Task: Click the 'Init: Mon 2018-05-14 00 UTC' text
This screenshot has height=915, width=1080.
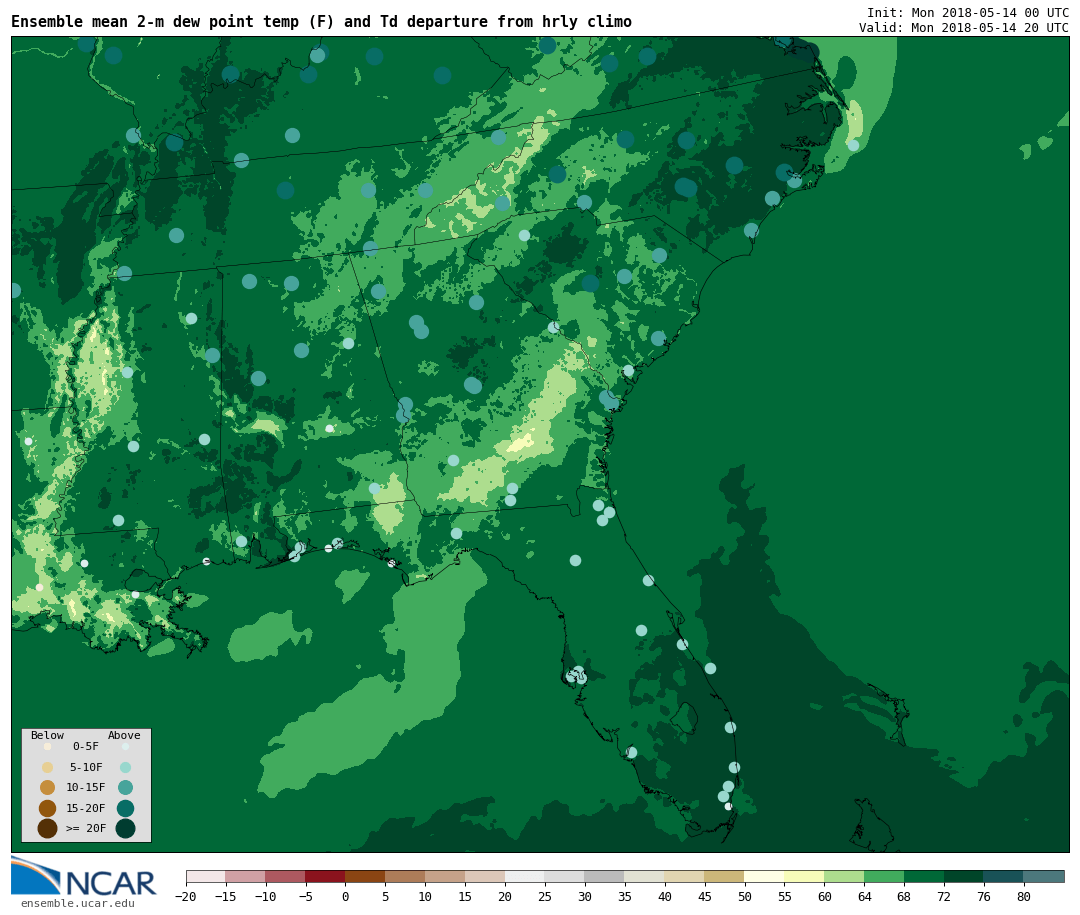Action: pyautogui.click(x=968, y=13)
